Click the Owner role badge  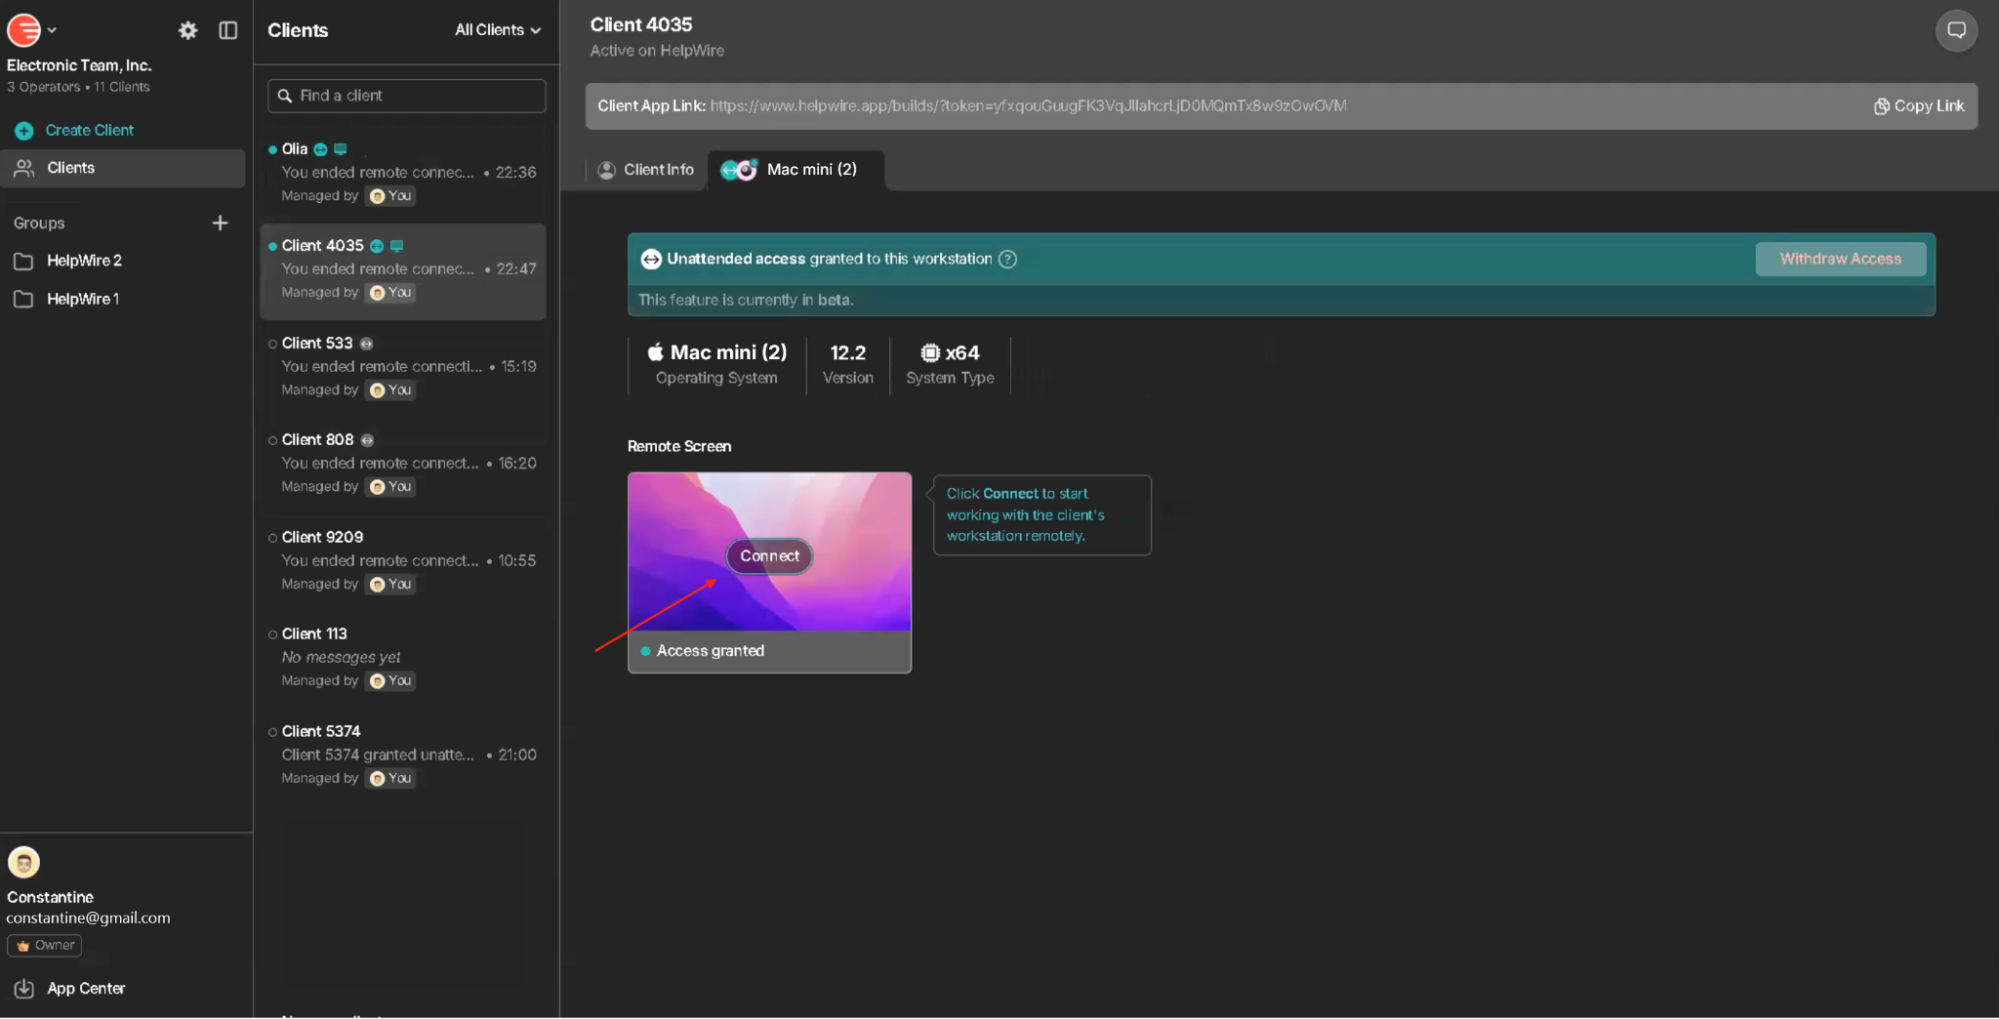point(45,945)
